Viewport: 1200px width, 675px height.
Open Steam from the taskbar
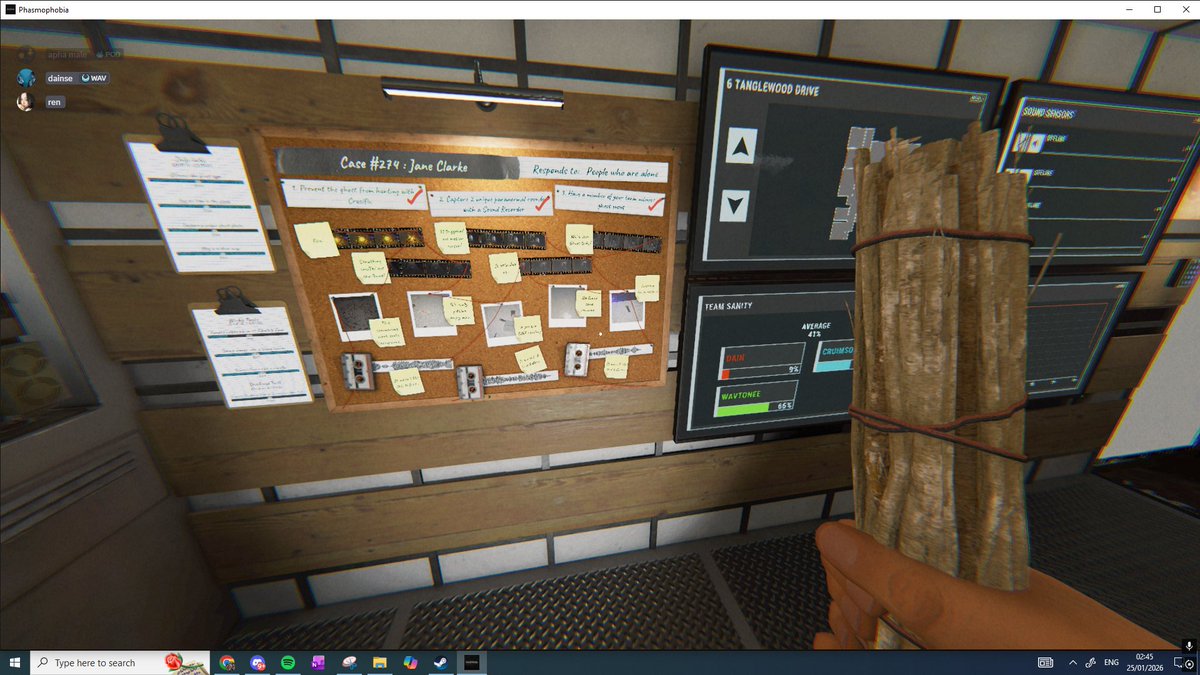[x=439, y=662]
